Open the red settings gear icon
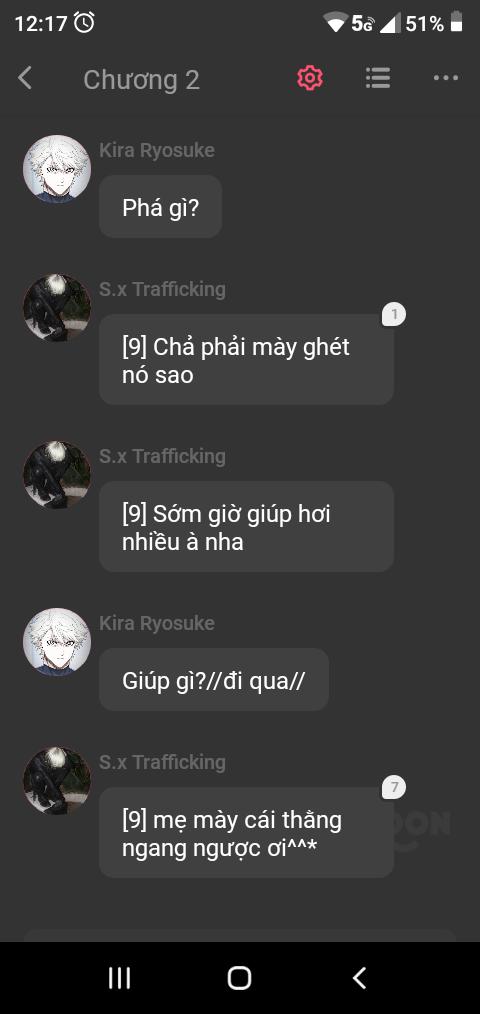The image size is (480, 1014). click(310, 78)
